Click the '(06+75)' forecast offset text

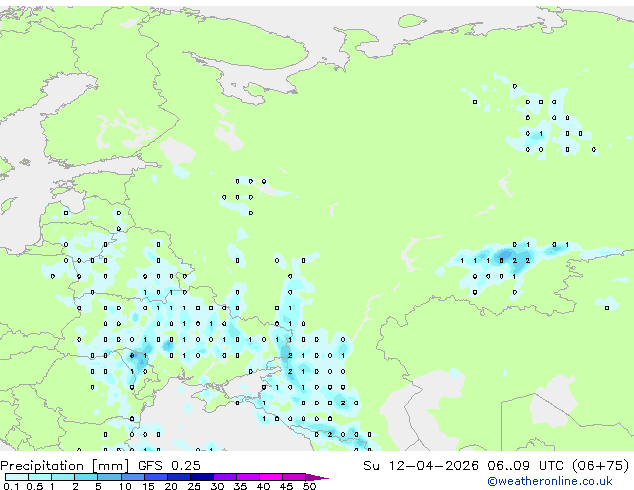600,466
